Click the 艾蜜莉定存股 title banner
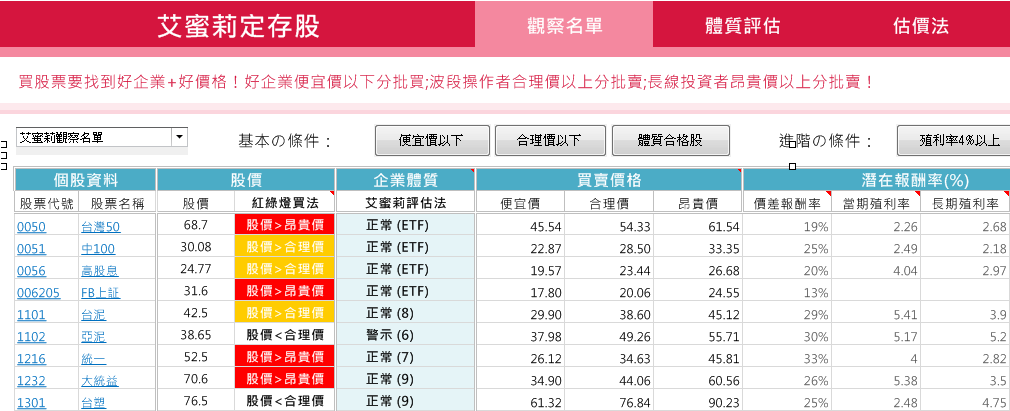Image resolution: width=1010 pixels, height=411 pixels. coord(238,25)
